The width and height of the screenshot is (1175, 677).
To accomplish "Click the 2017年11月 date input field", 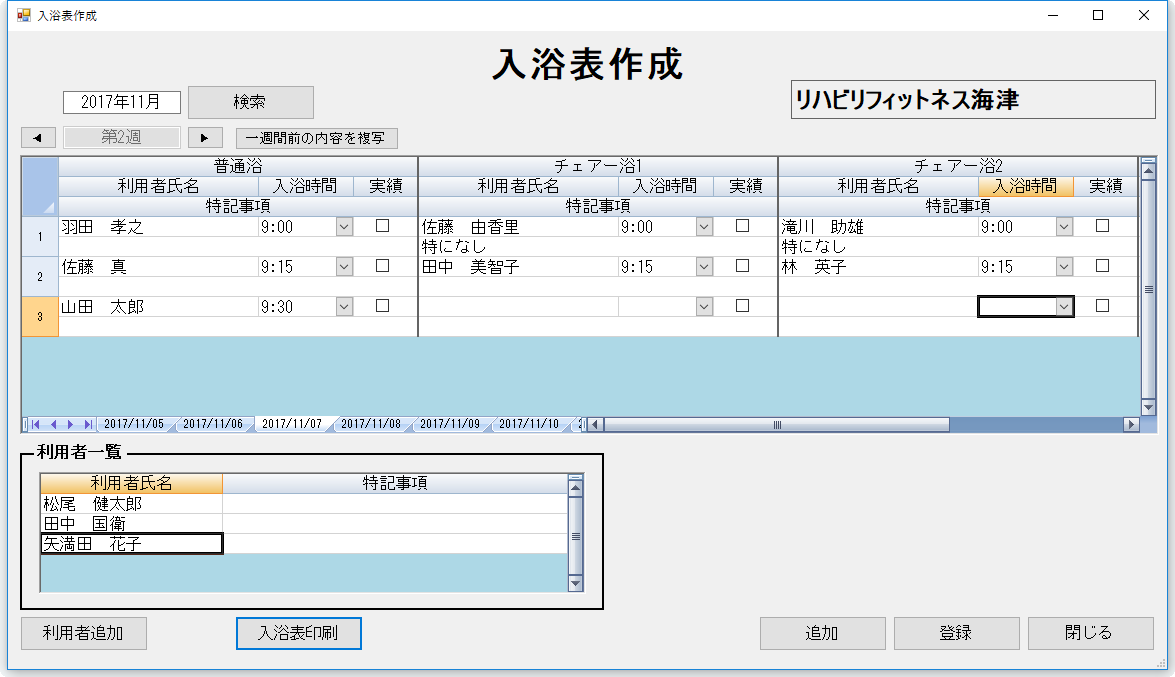I will [121, 102].
